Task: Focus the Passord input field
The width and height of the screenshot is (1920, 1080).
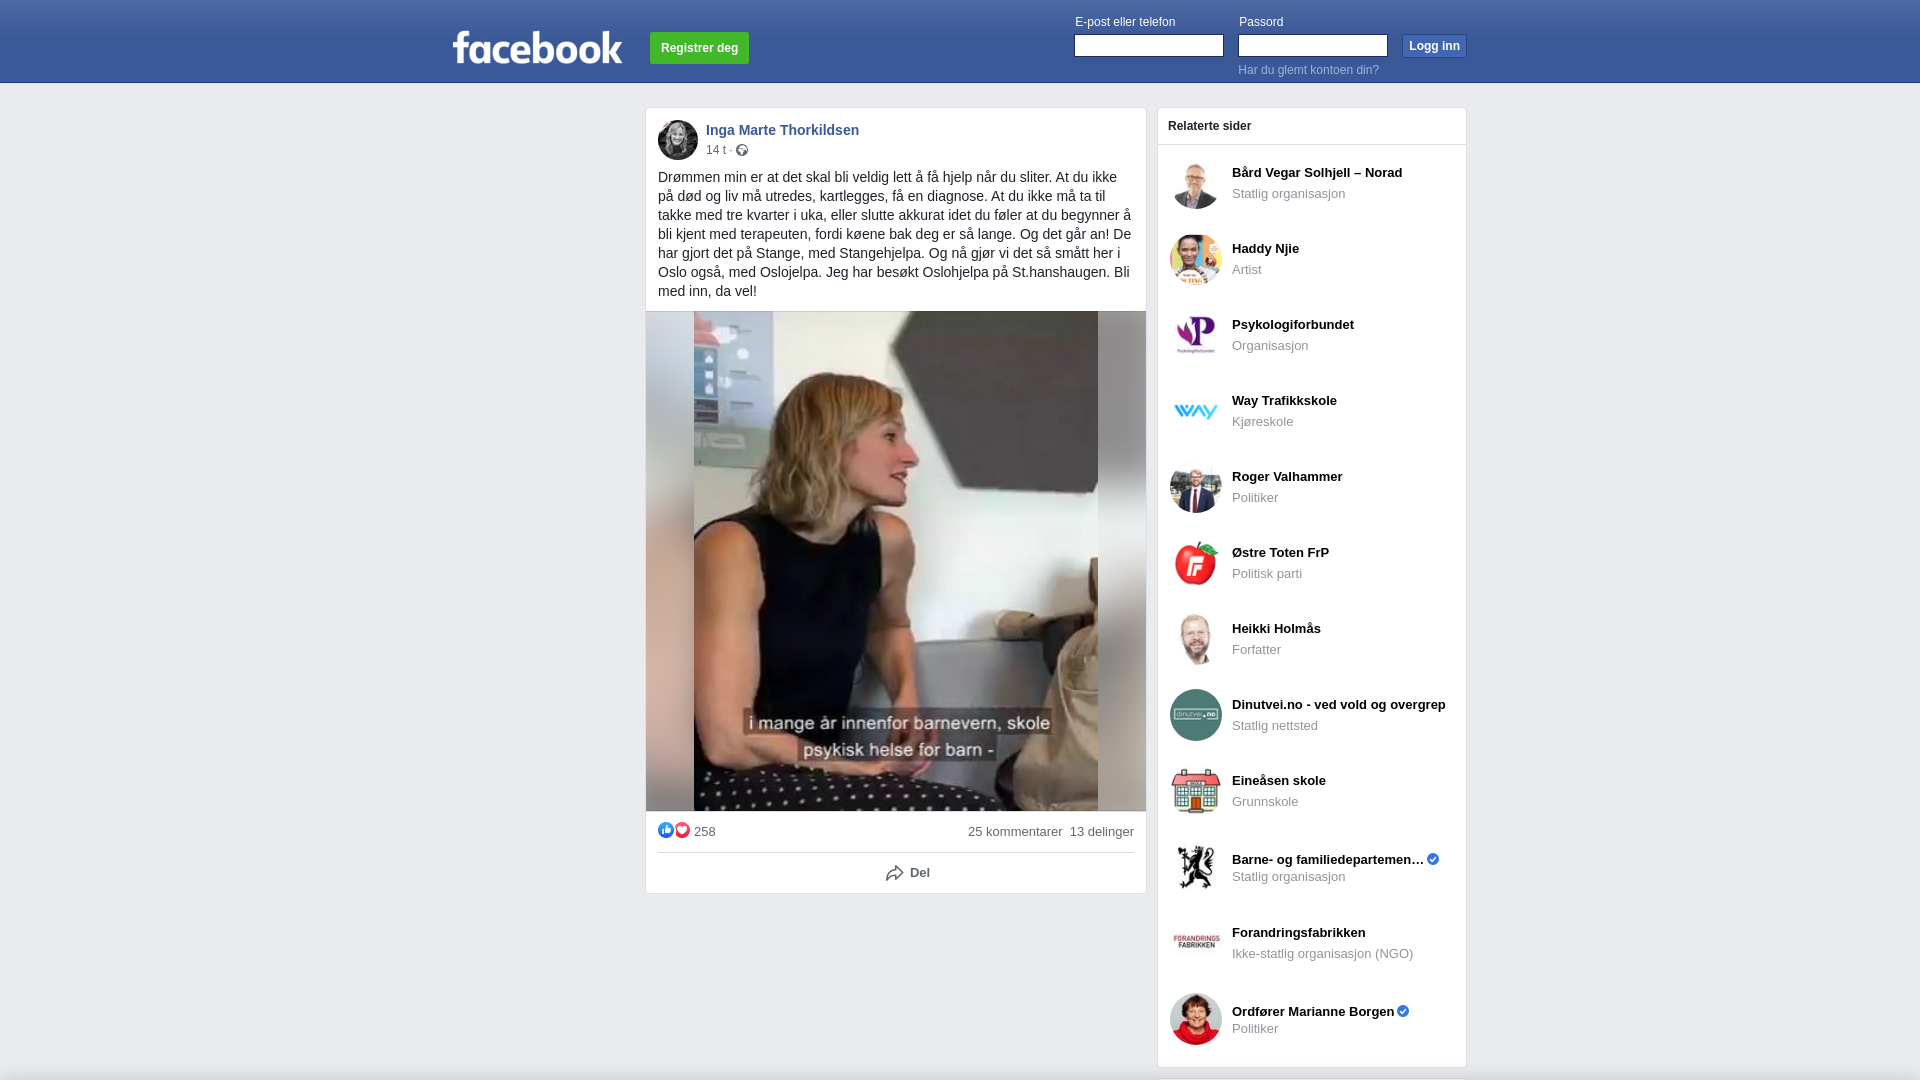Action: [x=1313, y=45]
